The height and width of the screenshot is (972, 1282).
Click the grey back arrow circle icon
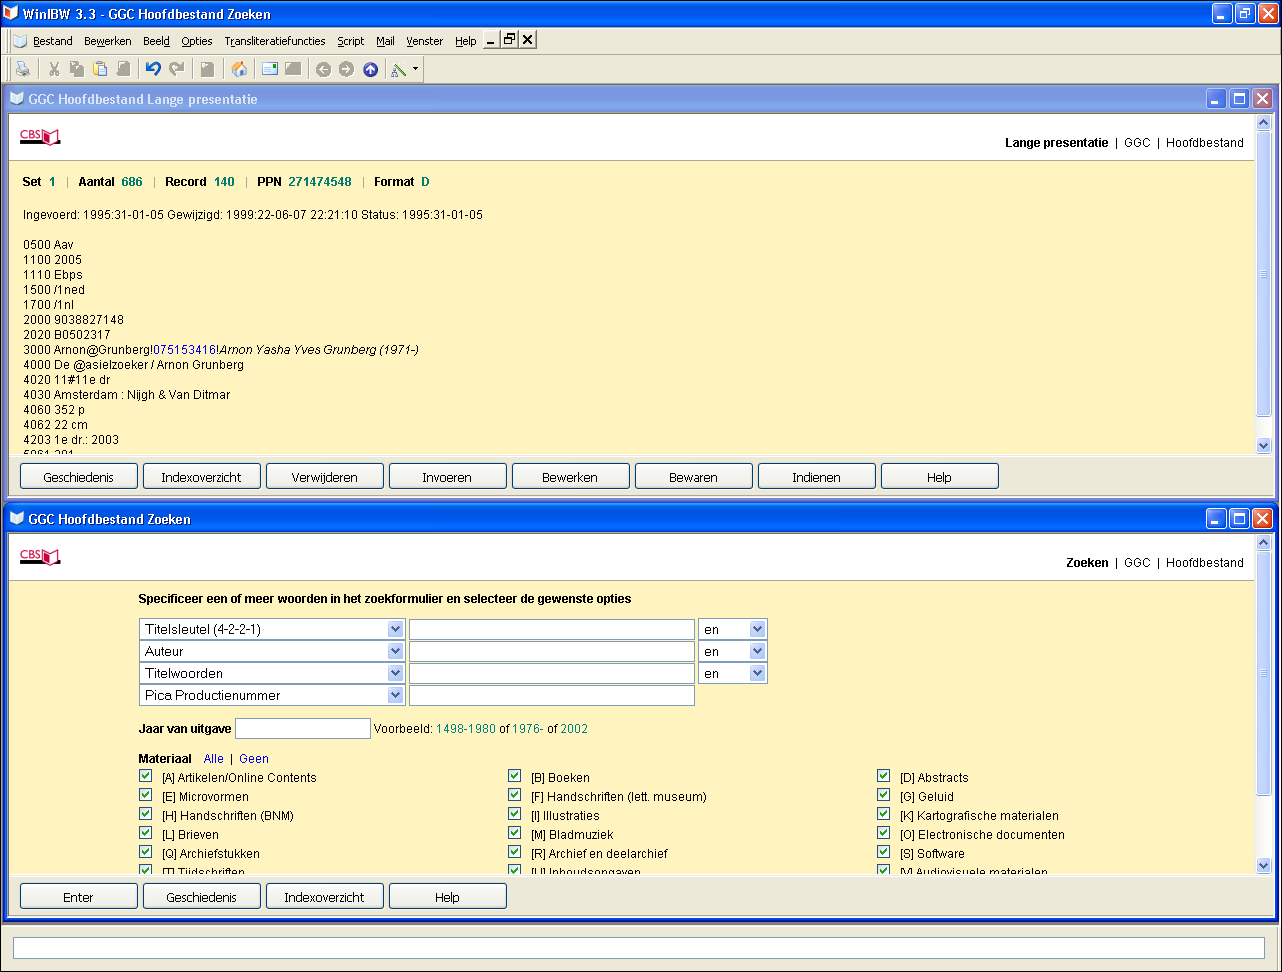click(x=323, y=69)
